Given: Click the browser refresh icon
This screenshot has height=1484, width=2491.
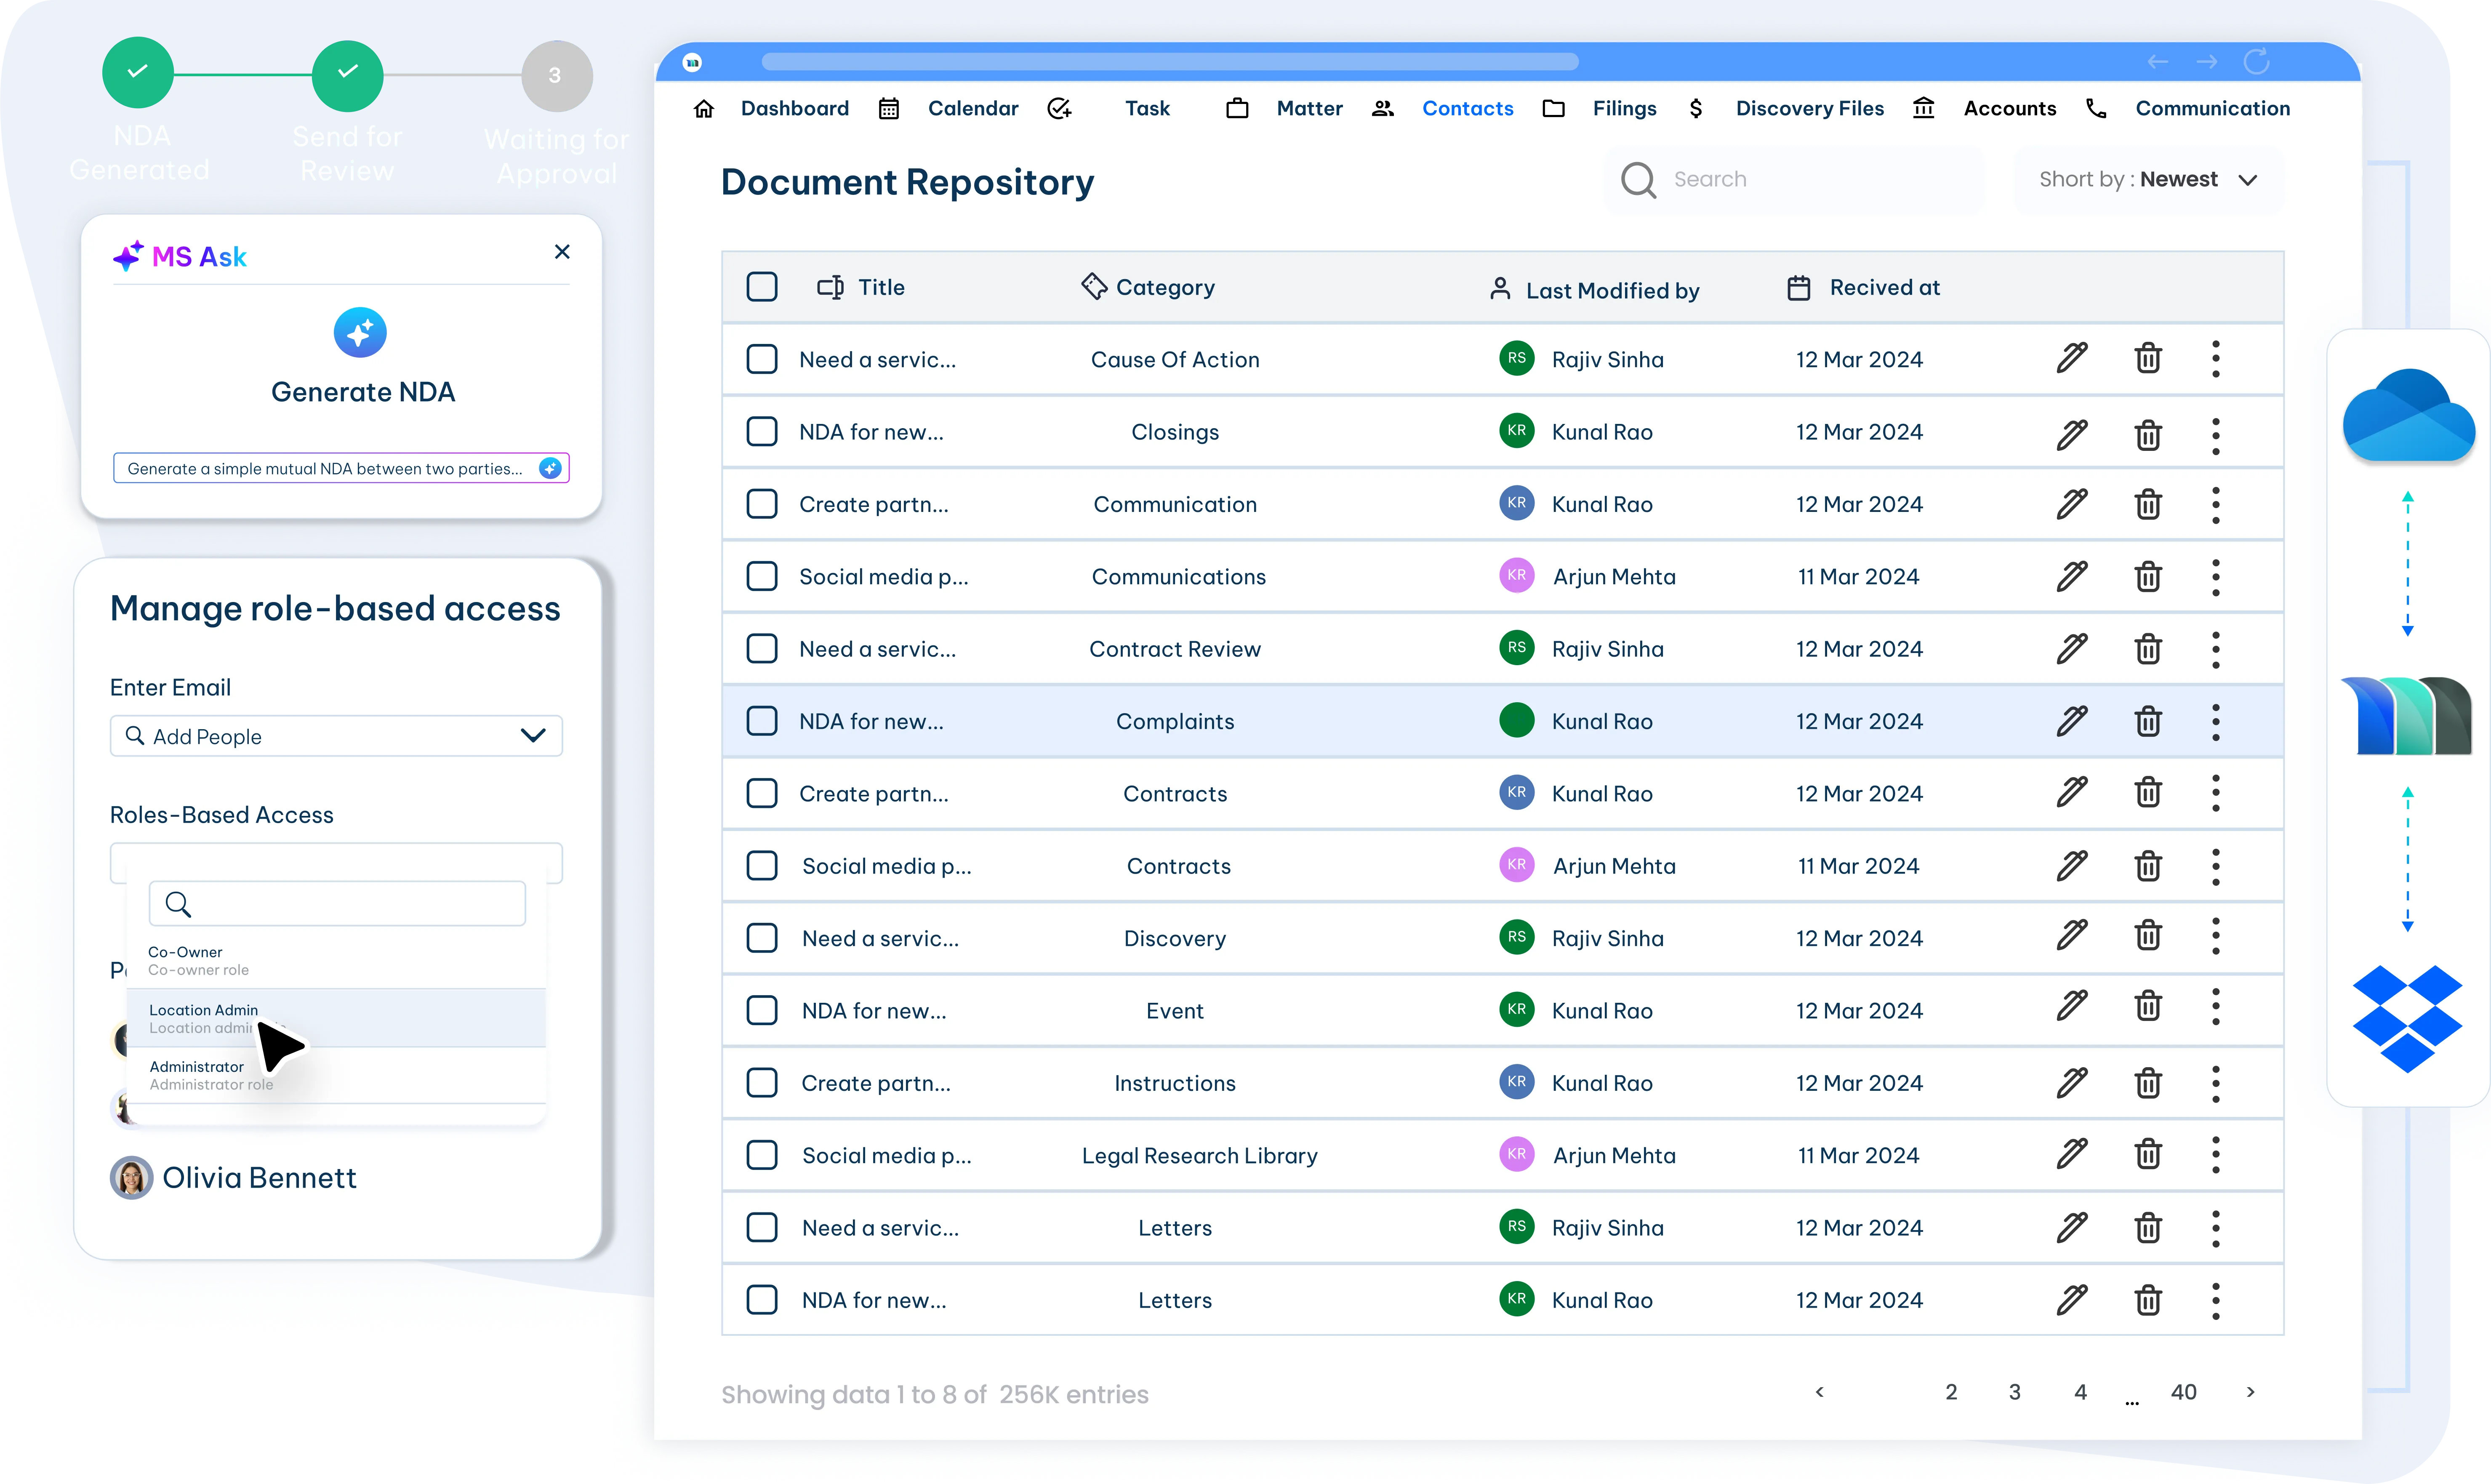Looking at the screenshot, I should 2257,62.
